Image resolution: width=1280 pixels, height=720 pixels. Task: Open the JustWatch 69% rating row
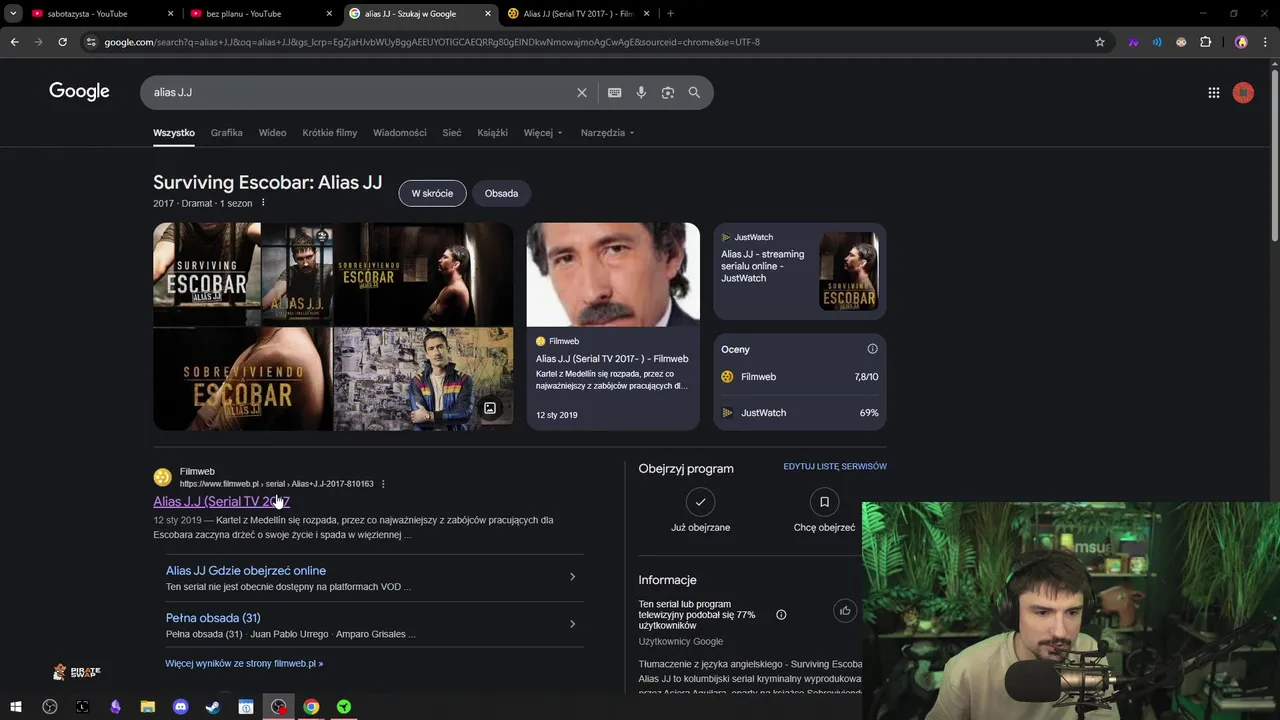pyautogui.click(x=800, y=413)
